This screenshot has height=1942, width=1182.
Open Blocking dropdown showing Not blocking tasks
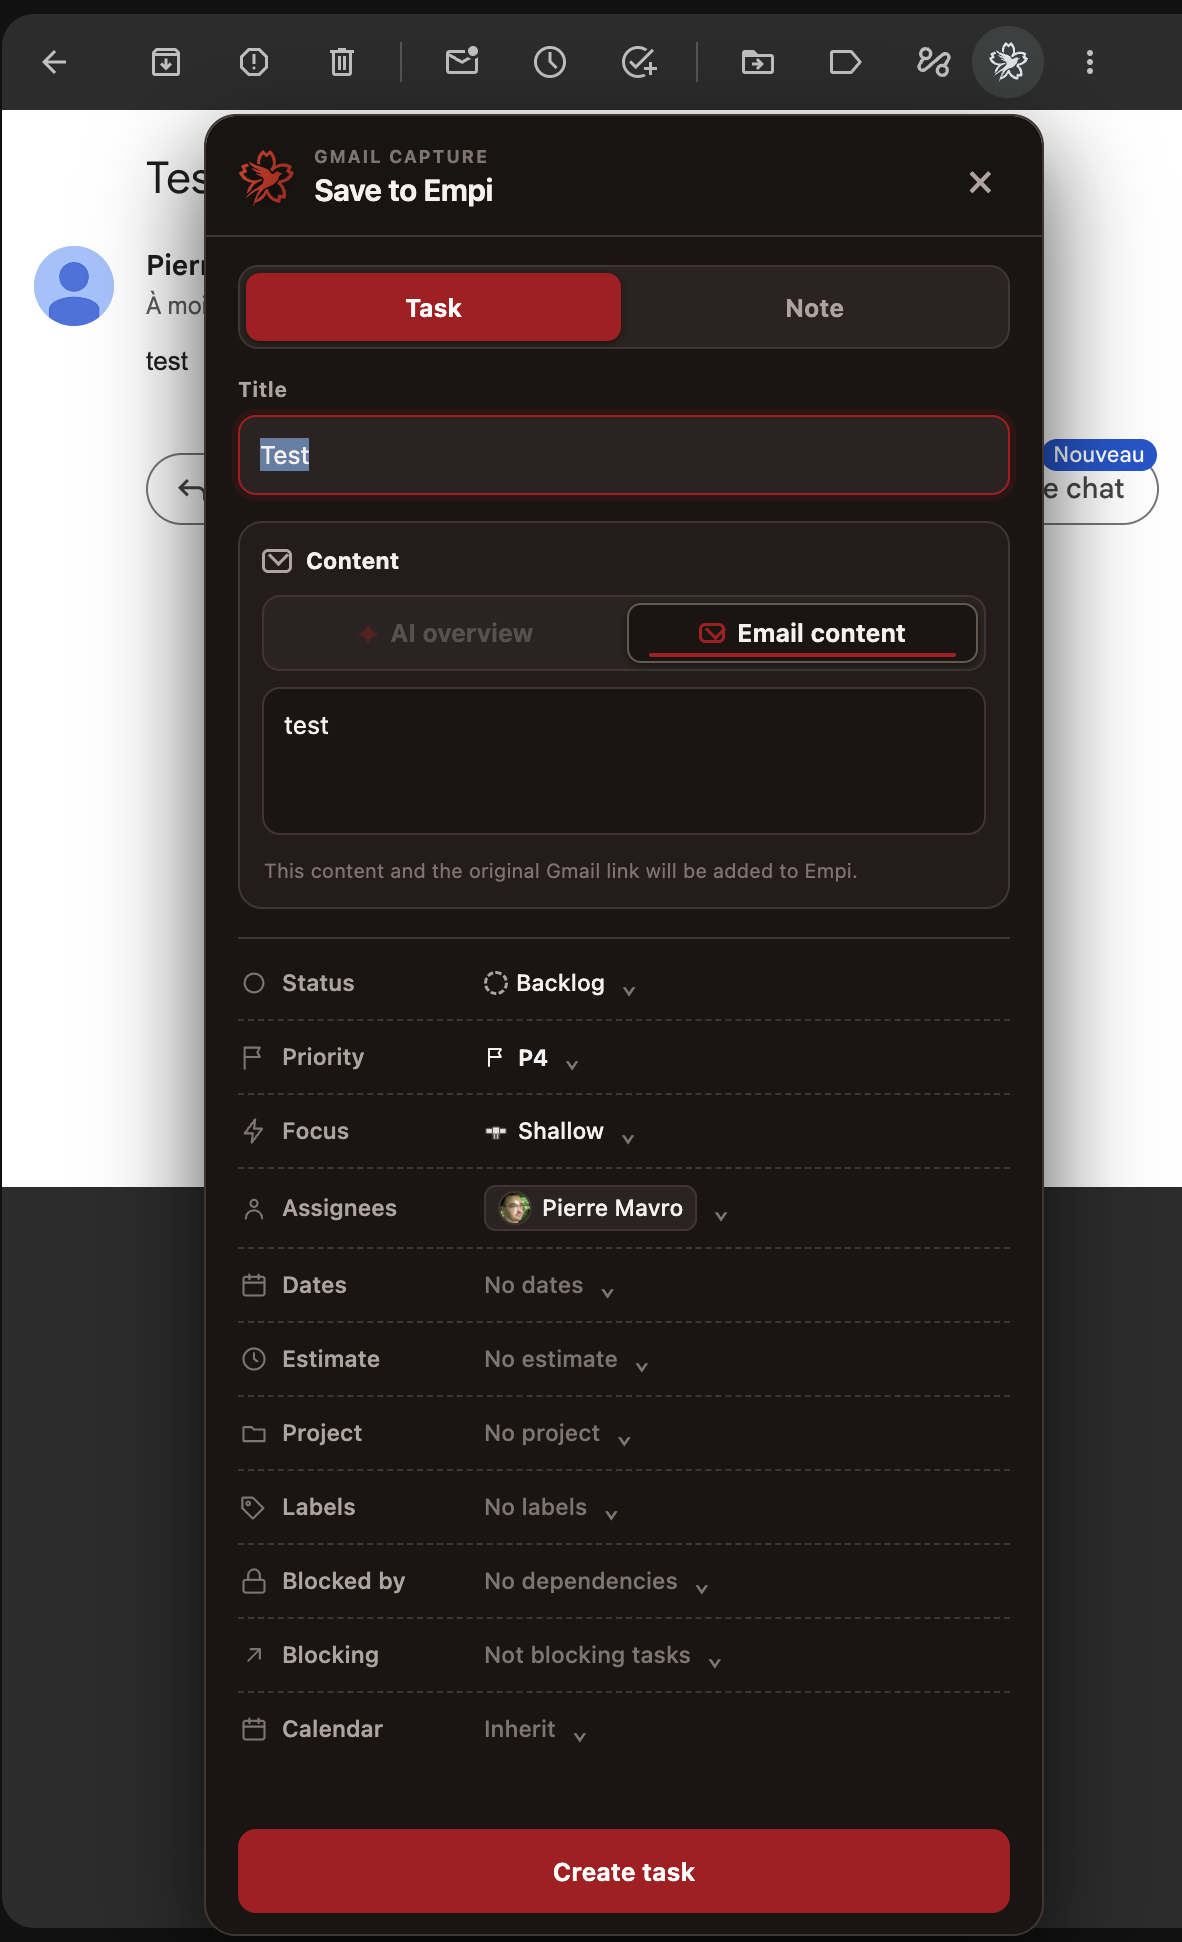click(x=603, y=1656)
